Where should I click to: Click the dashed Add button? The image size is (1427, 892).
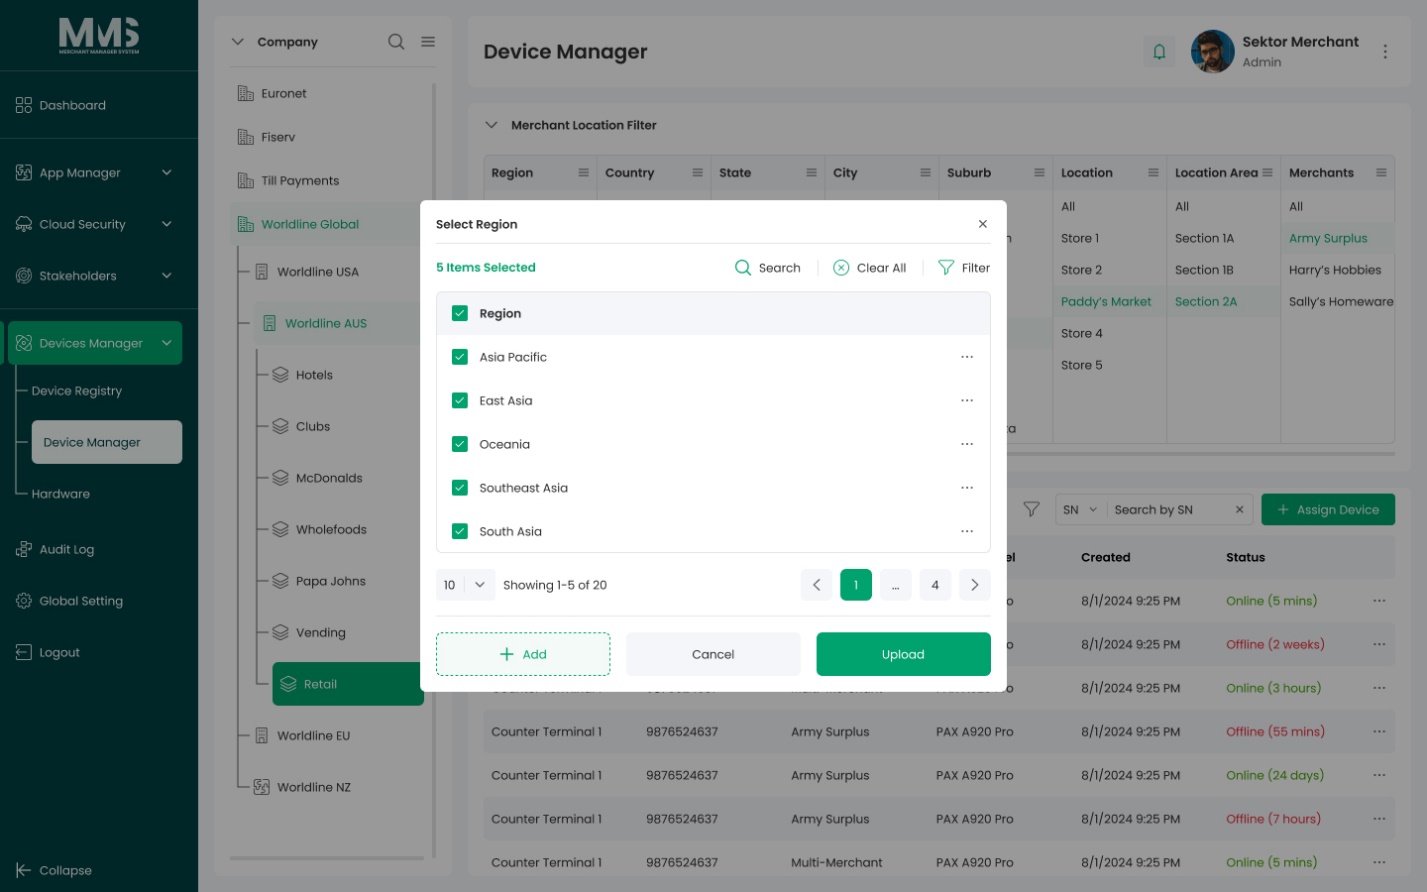pyautogui.click(x=523, y=654)
